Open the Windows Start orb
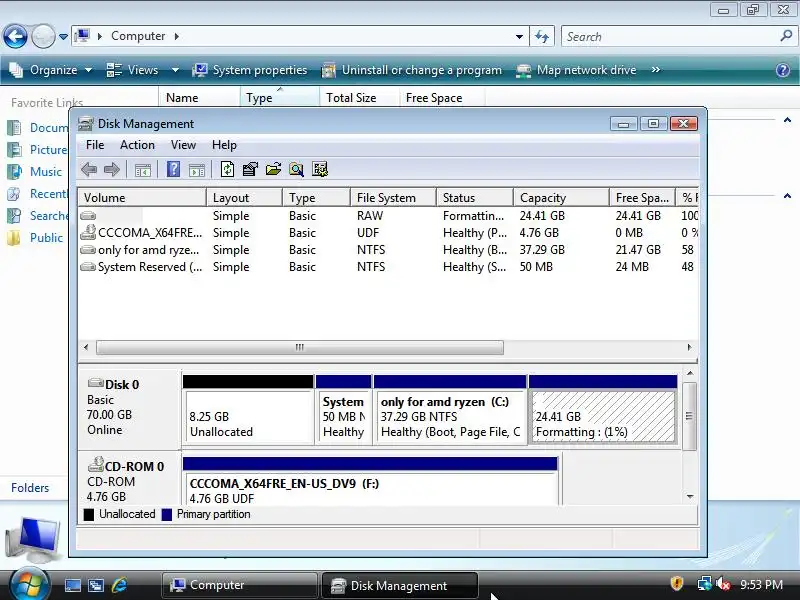The width and height of the screenshot is (800, 600). click(x=30, y=584)
